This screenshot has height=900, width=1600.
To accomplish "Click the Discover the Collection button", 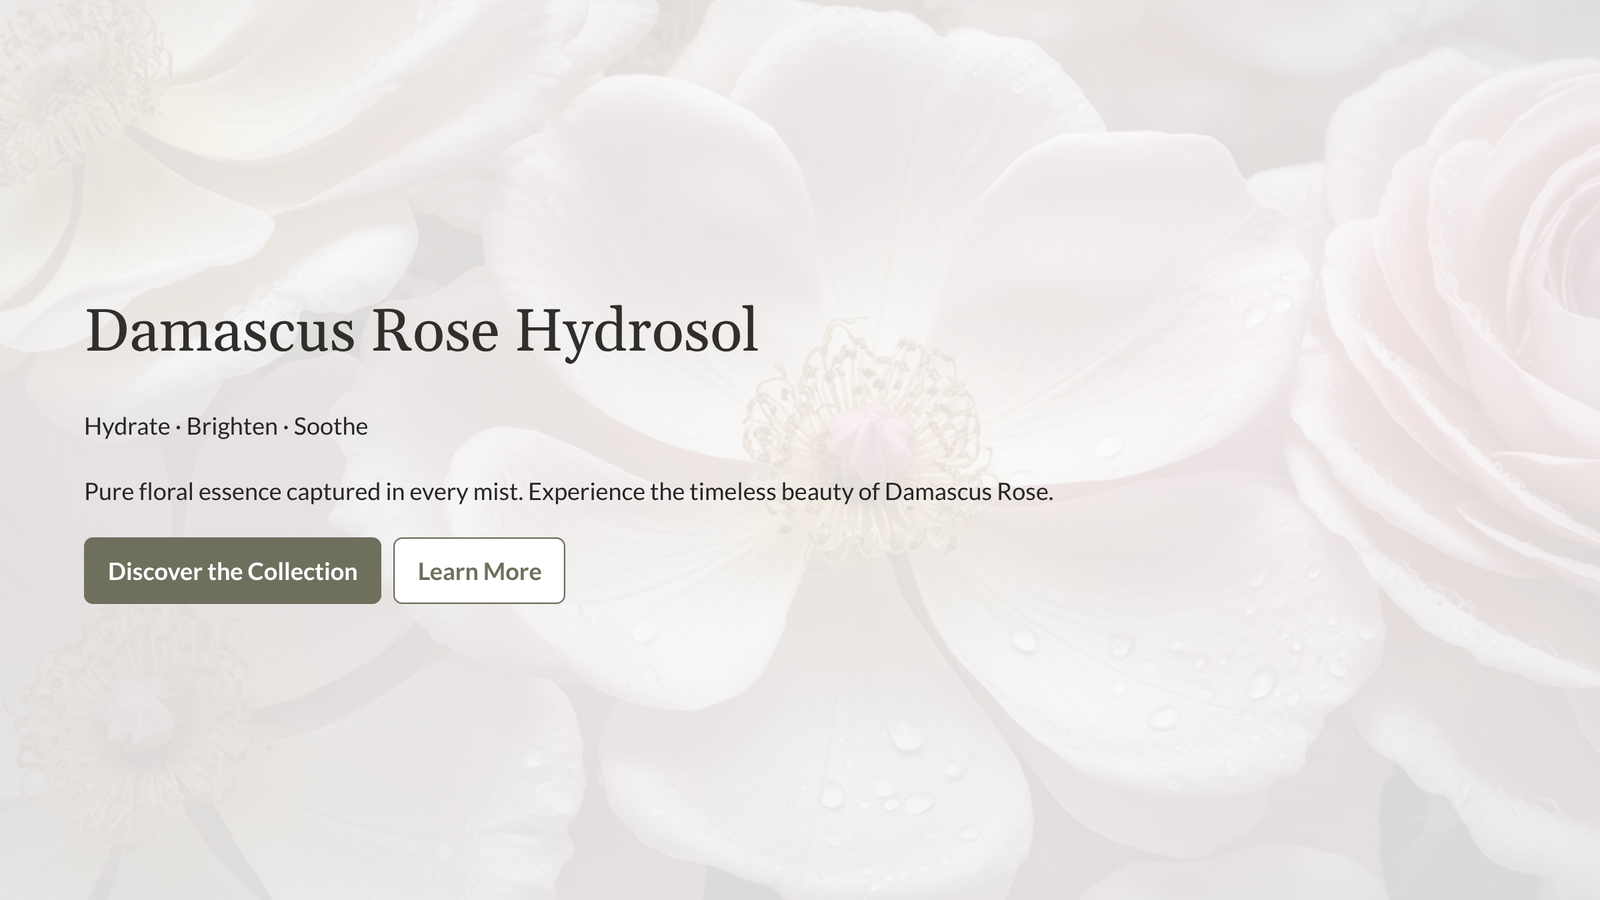I will pos(232,571).
